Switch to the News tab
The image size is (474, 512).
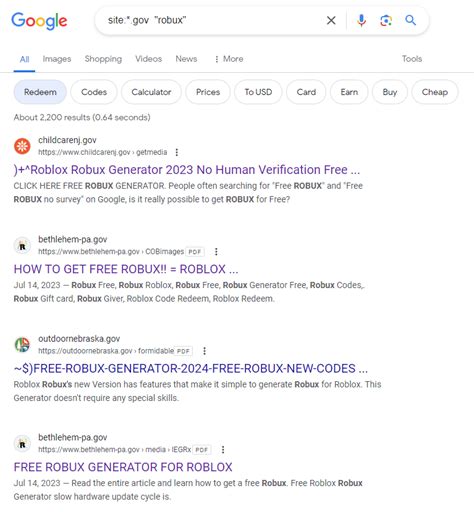pyautogui.click(x=186, y=59)
